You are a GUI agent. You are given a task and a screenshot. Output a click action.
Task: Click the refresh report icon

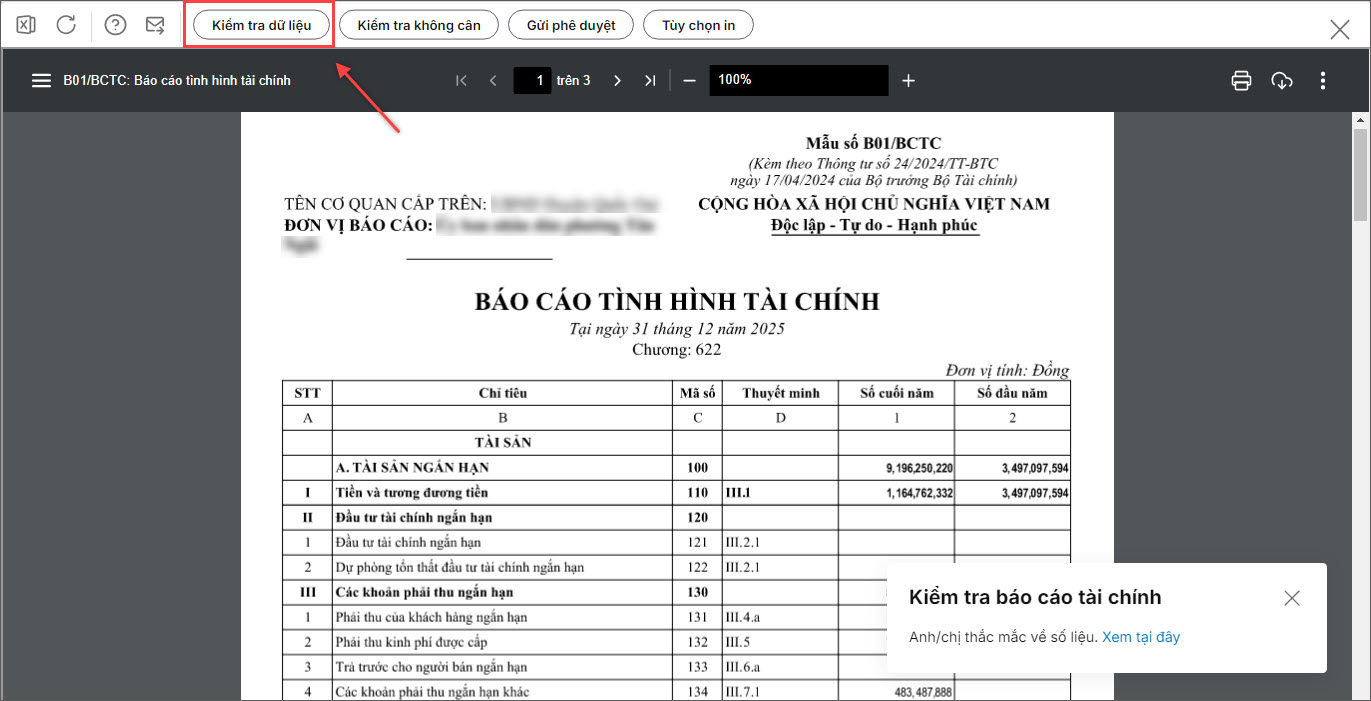pos(66,25)
